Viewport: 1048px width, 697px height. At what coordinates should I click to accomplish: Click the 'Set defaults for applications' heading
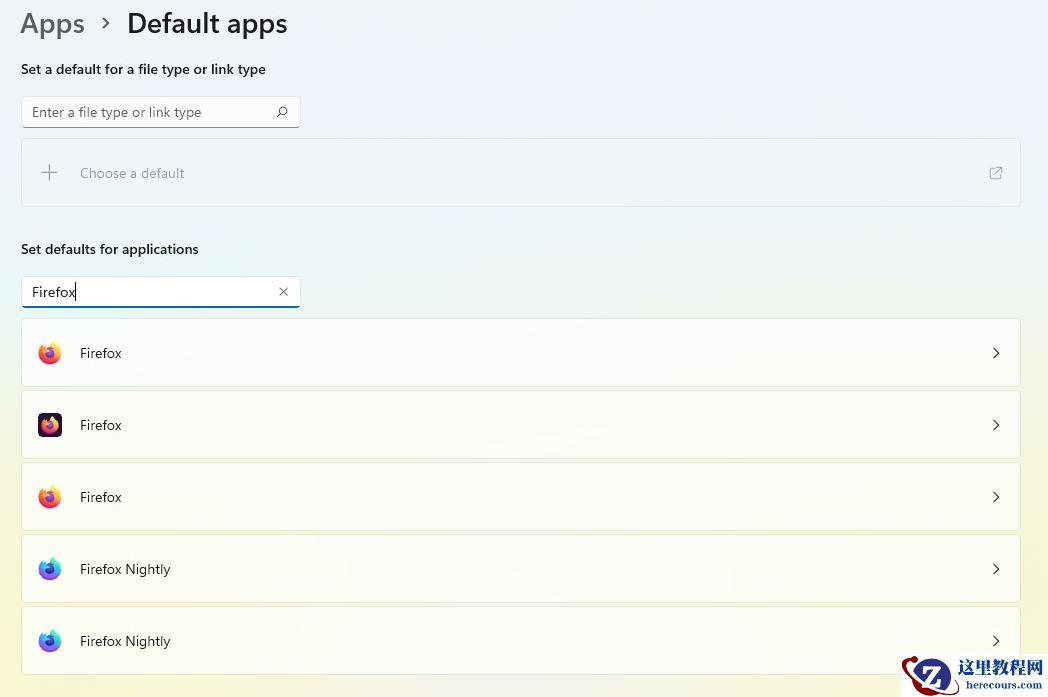click(x=110, y=249)
